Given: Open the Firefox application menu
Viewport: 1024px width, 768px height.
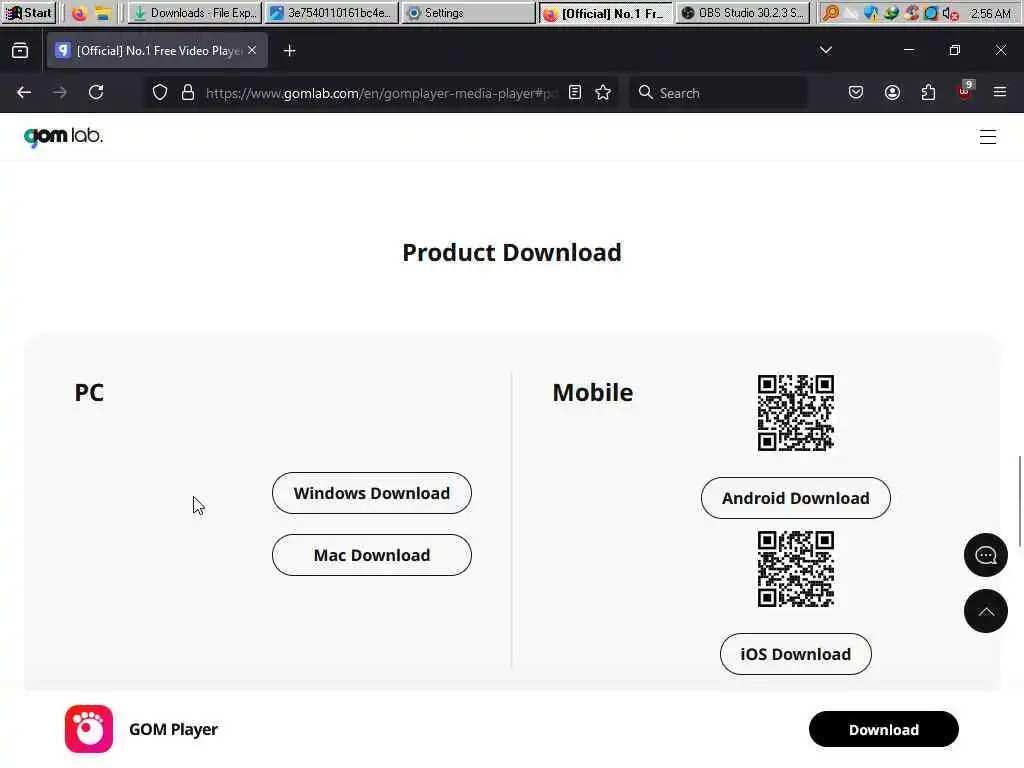Looking at the screenshot, I should tap(1000, 93).
